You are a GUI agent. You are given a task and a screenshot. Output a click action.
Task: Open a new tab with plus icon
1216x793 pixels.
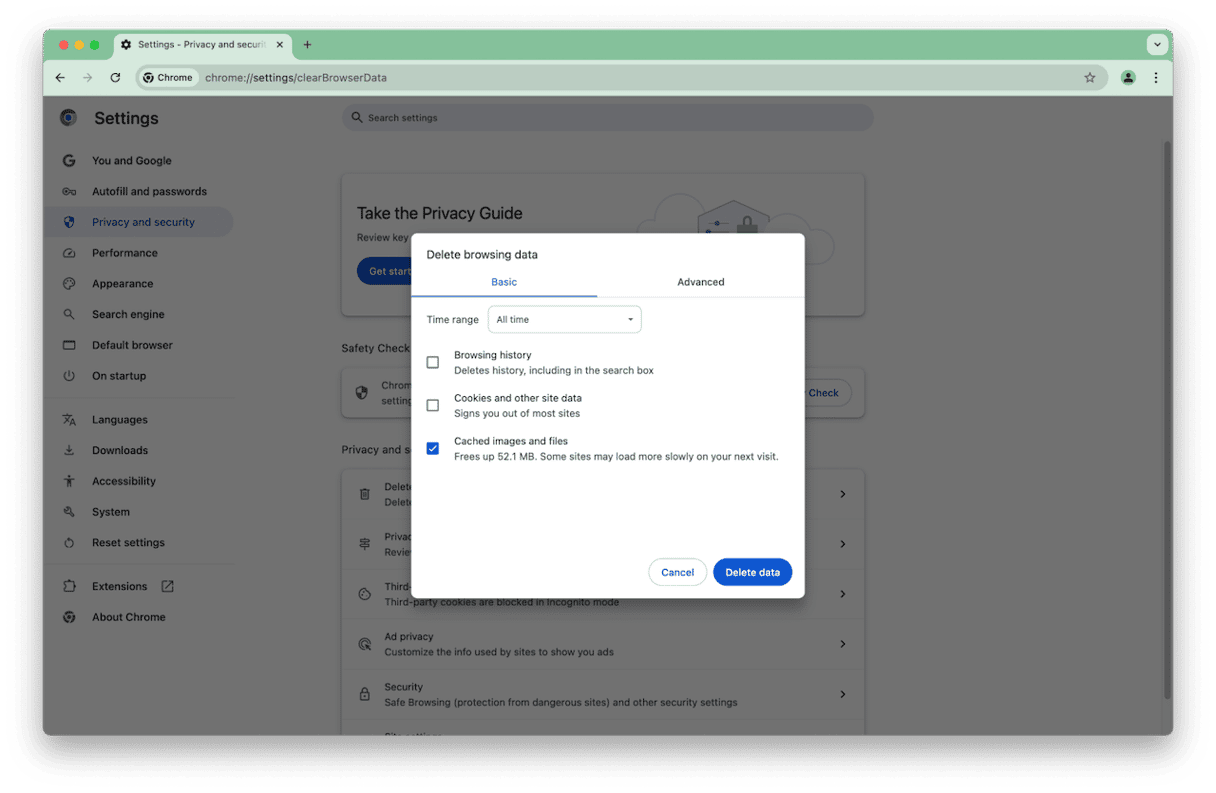click(307, 44)
